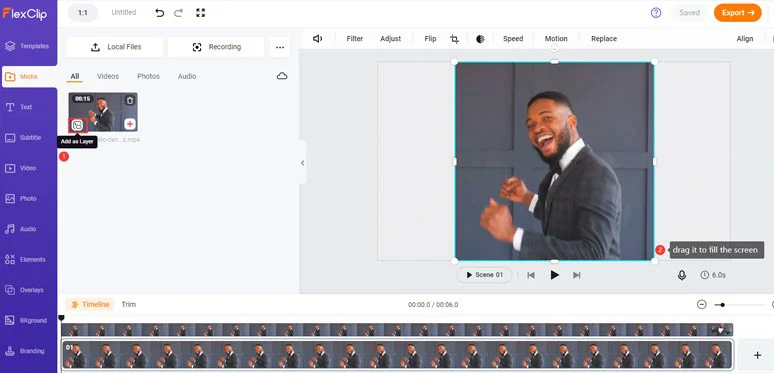Screen dimensions: 774x373
Task: Switch to the Photos tab
Action: pyautogui.click(x=149, y=76)
